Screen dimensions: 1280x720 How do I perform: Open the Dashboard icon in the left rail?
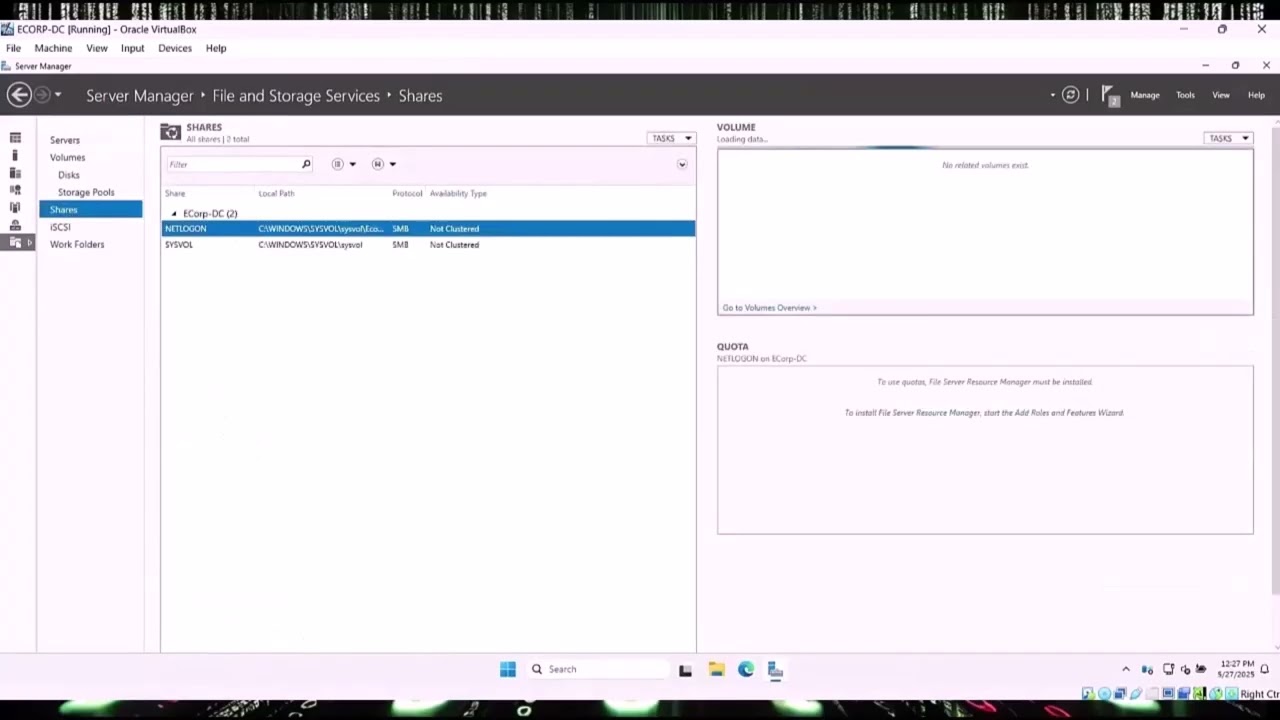point(15,138)
